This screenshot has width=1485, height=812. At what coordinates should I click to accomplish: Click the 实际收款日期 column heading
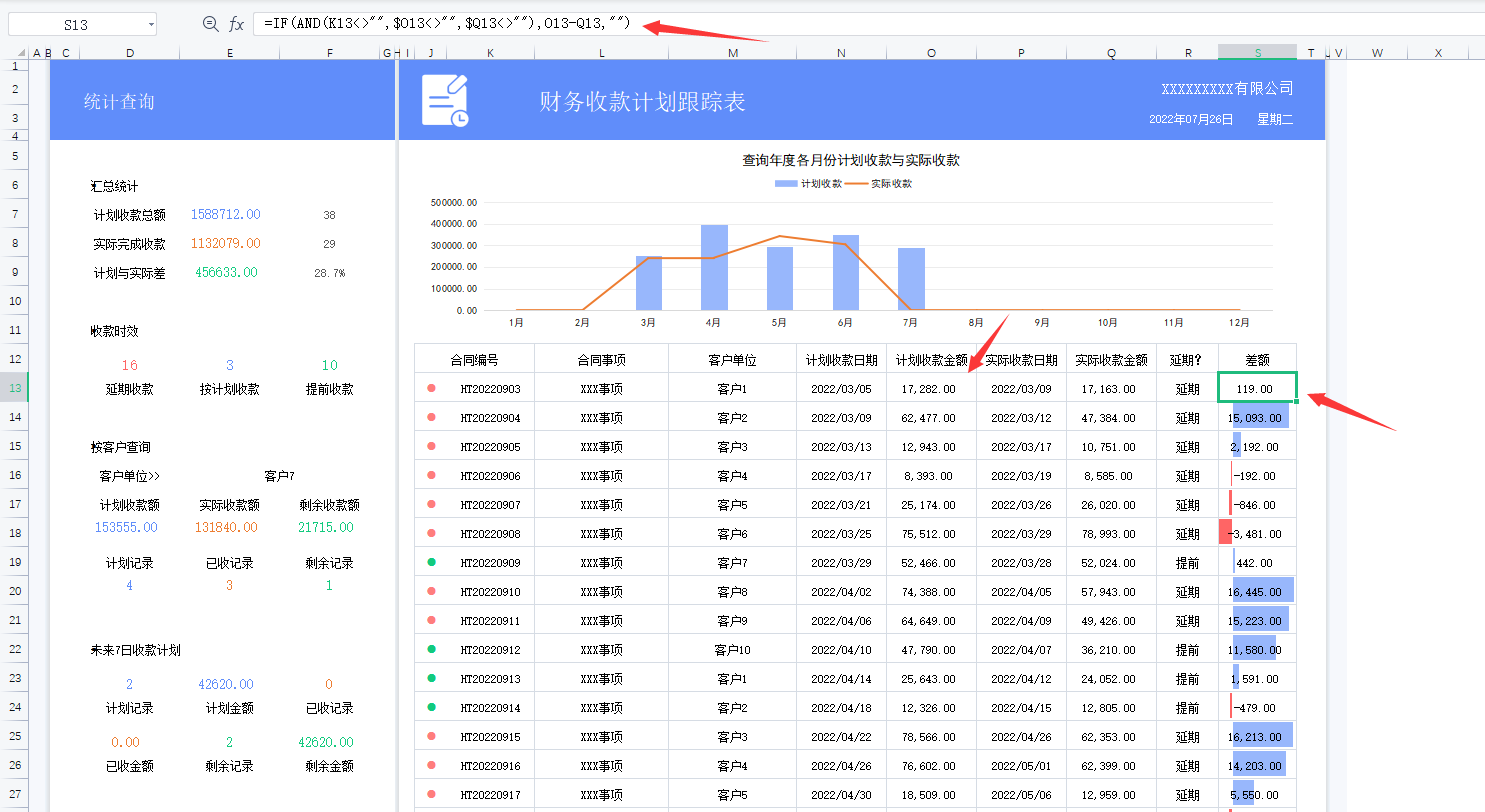1021,359
